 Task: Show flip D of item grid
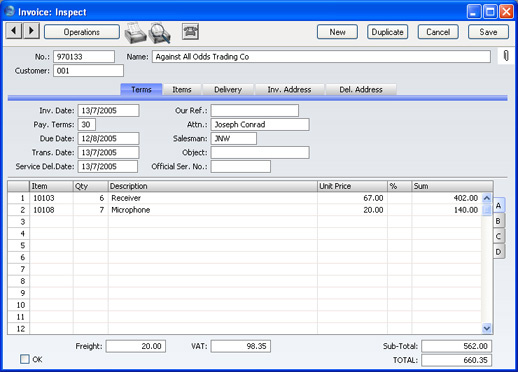pos(499,251)
